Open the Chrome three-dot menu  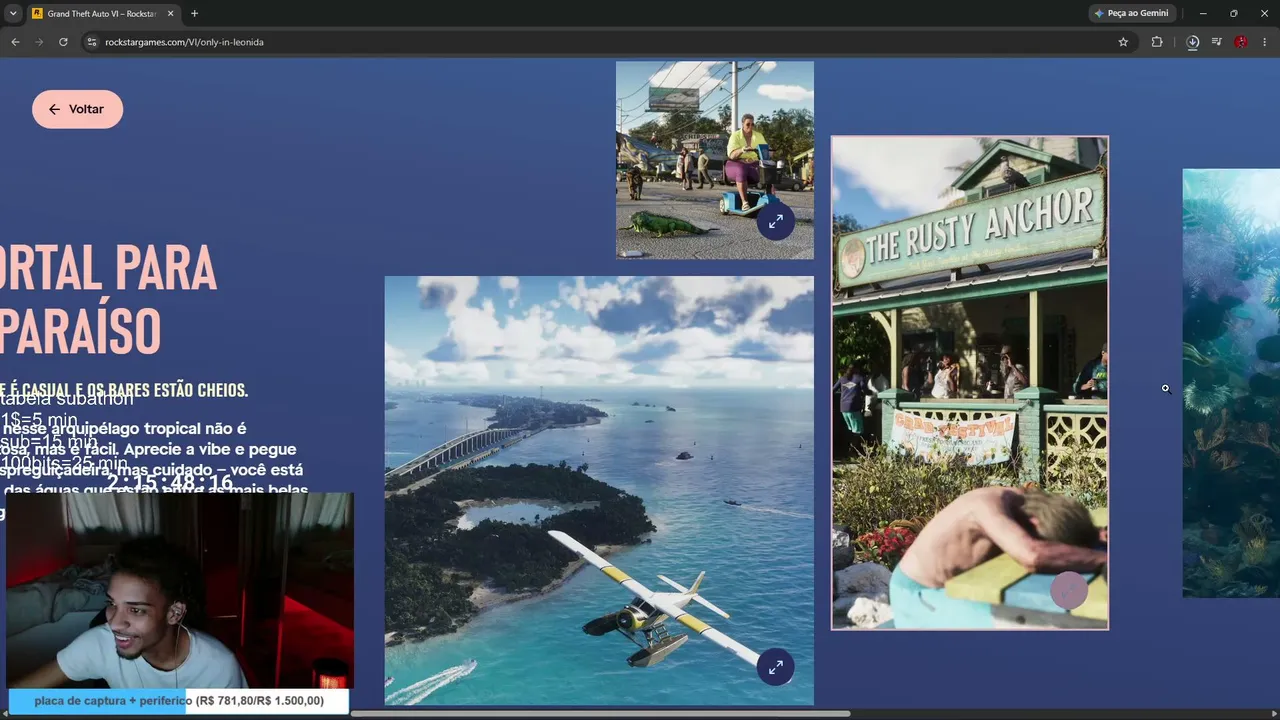1265,42
